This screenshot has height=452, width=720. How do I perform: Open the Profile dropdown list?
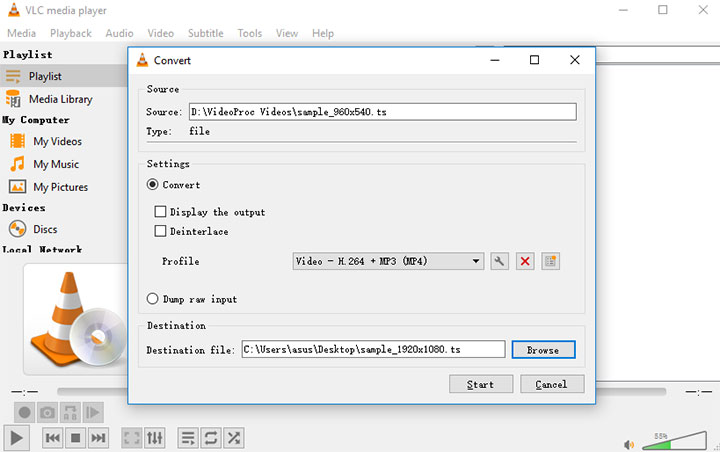point(388,261)
